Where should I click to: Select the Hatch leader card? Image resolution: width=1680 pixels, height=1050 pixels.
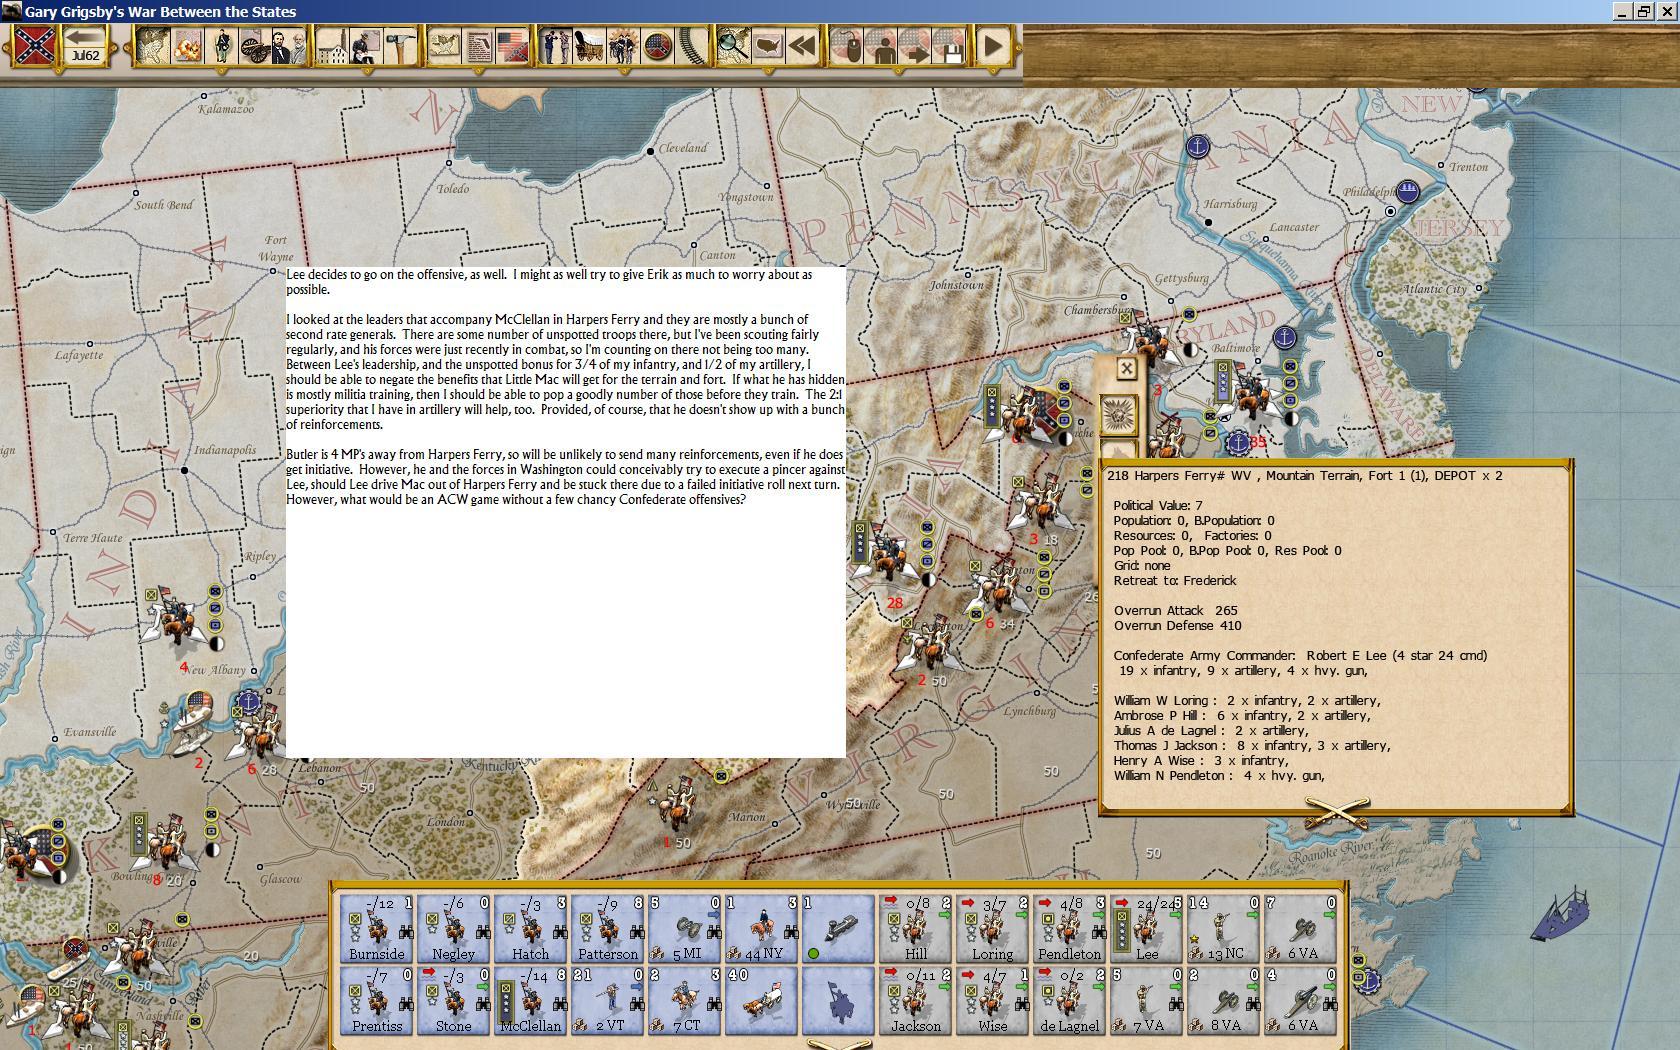tap(530, 929)
